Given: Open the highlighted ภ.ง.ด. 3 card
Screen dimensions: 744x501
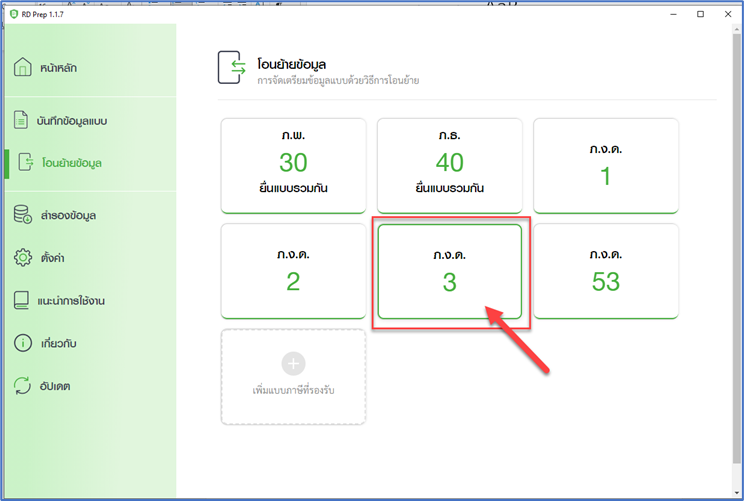Looking at the screenshot, I should coord(449,271).
